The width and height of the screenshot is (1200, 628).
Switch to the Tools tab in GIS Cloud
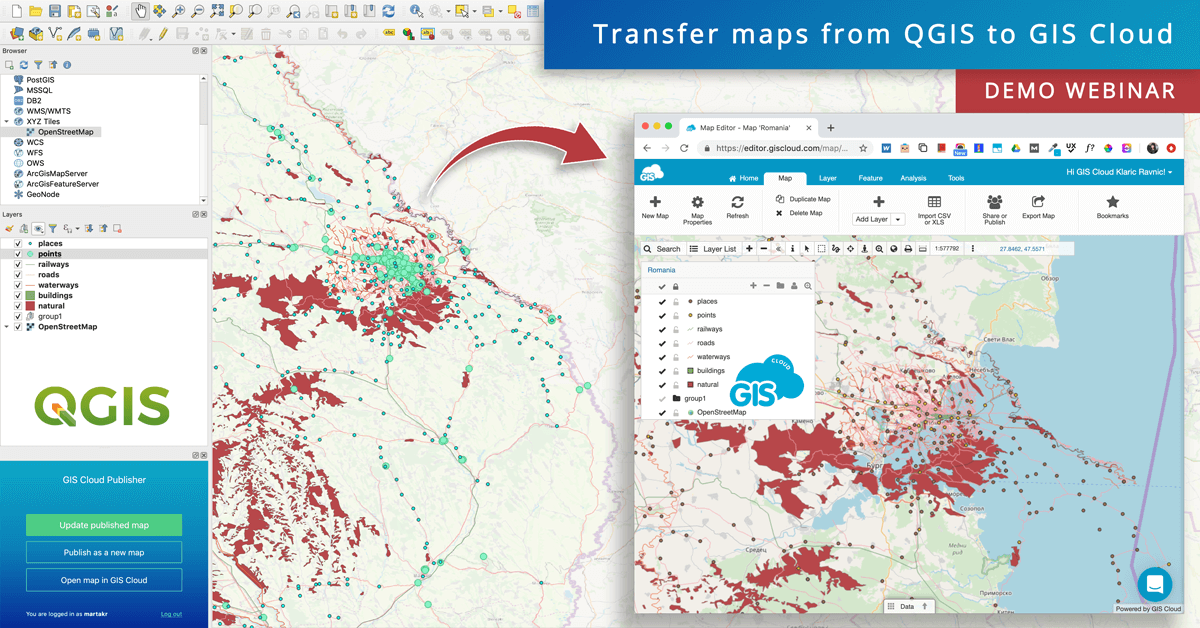pyautogui.click(x=956, y=178)
